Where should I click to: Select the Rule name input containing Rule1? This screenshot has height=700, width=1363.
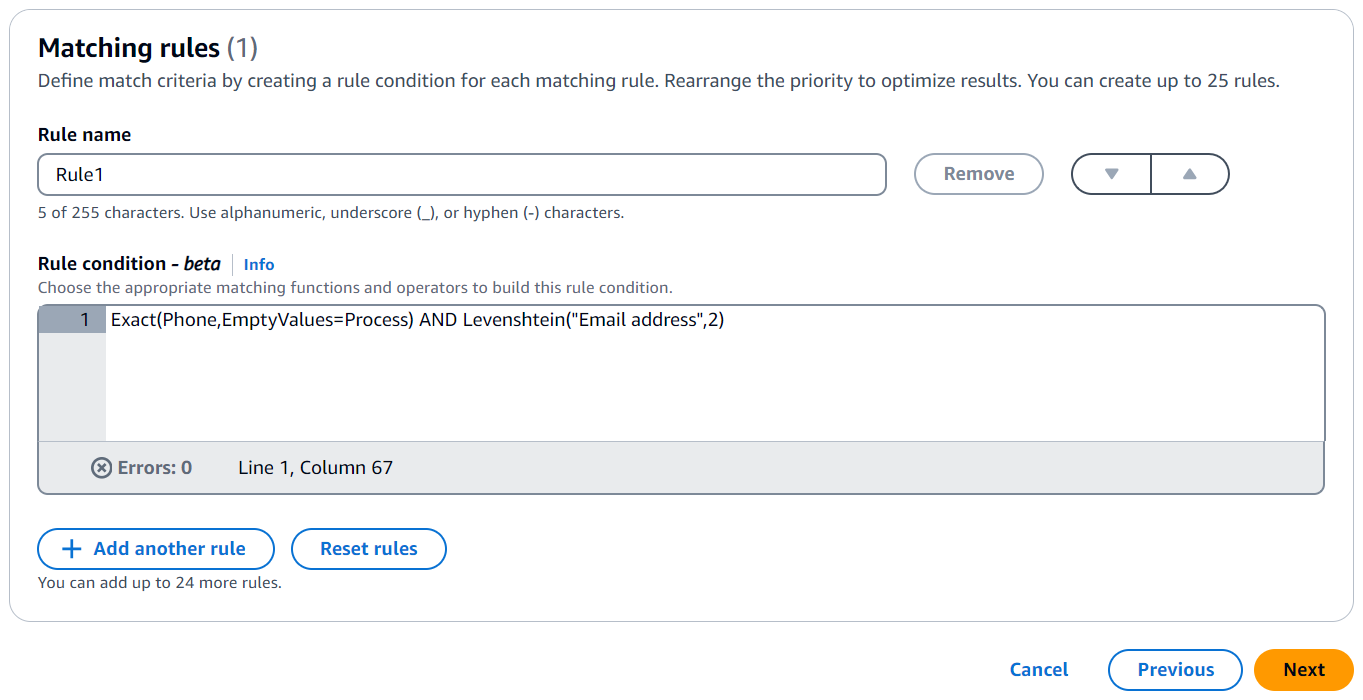461,174
